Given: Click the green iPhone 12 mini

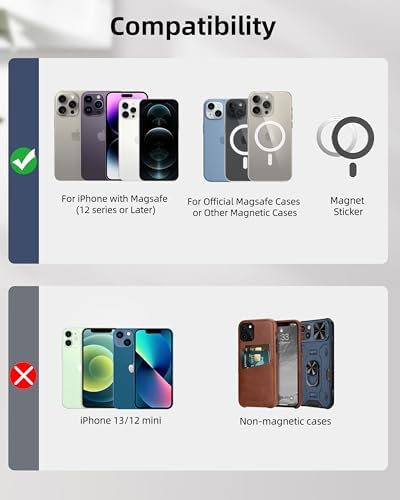Looking at the screenshot, I should (x=72, y=368).
